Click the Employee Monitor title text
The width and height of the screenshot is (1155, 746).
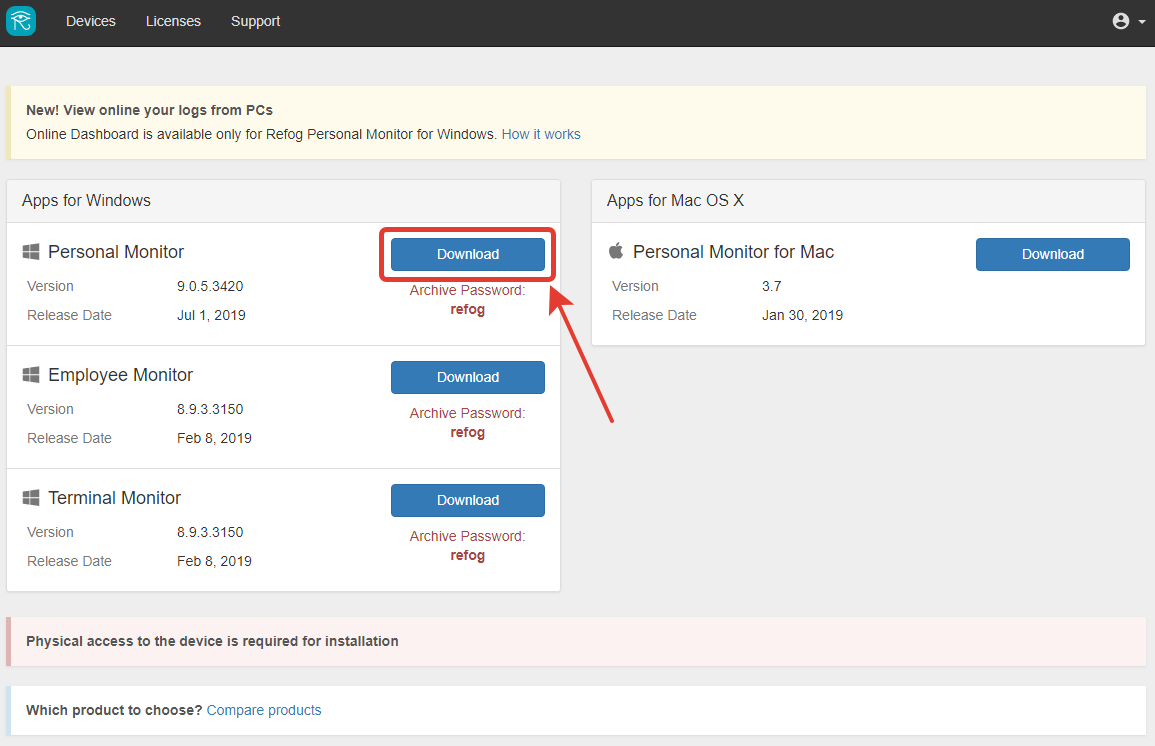[x=120, y=375]
